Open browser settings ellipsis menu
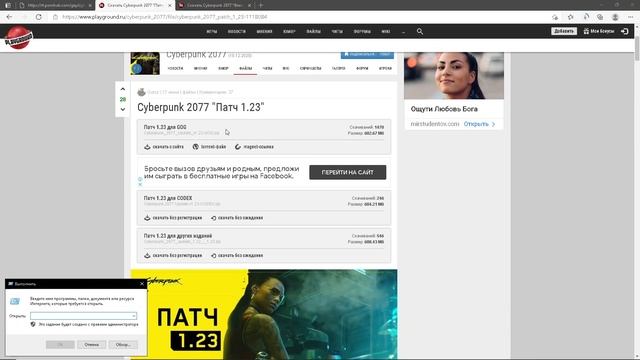This screenshot has width=640, height=360. [631, 17]
